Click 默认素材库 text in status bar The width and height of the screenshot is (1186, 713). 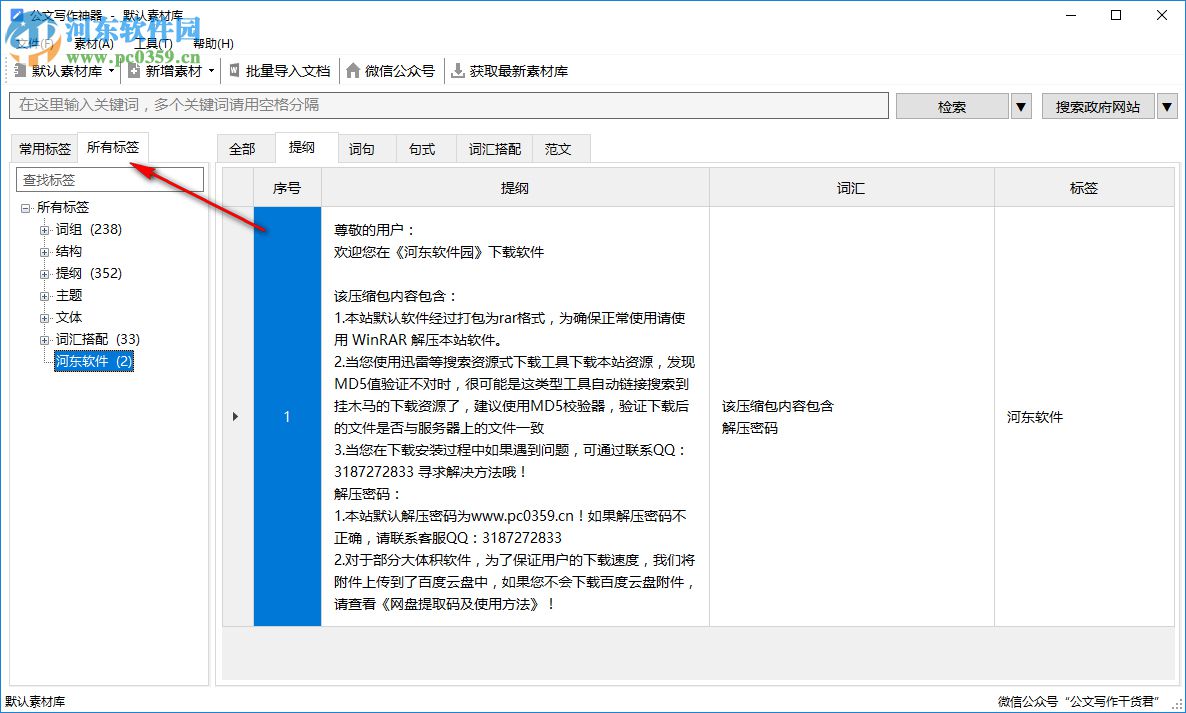pos(36,702)
